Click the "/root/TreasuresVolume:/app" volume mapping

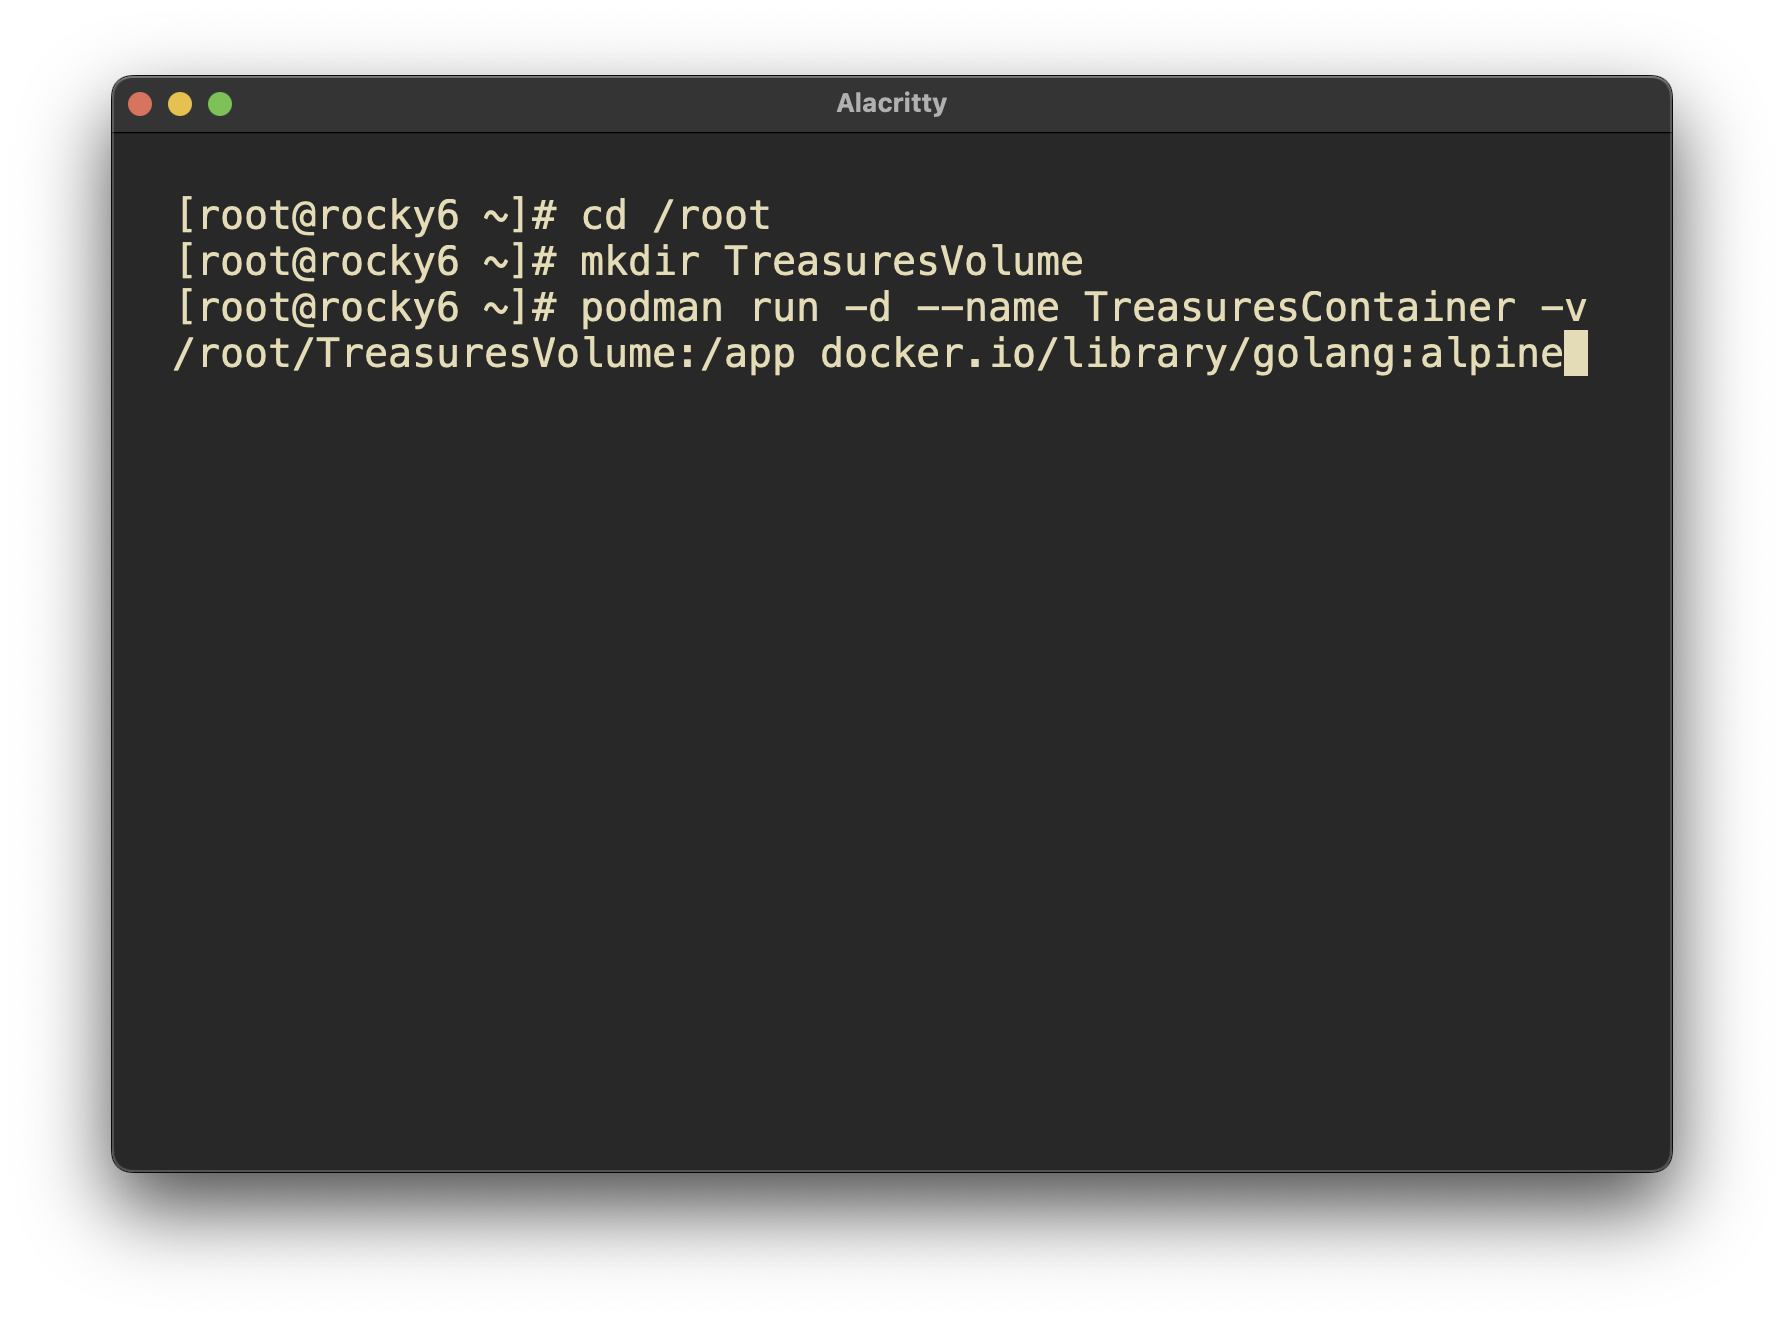coord(484,354)
